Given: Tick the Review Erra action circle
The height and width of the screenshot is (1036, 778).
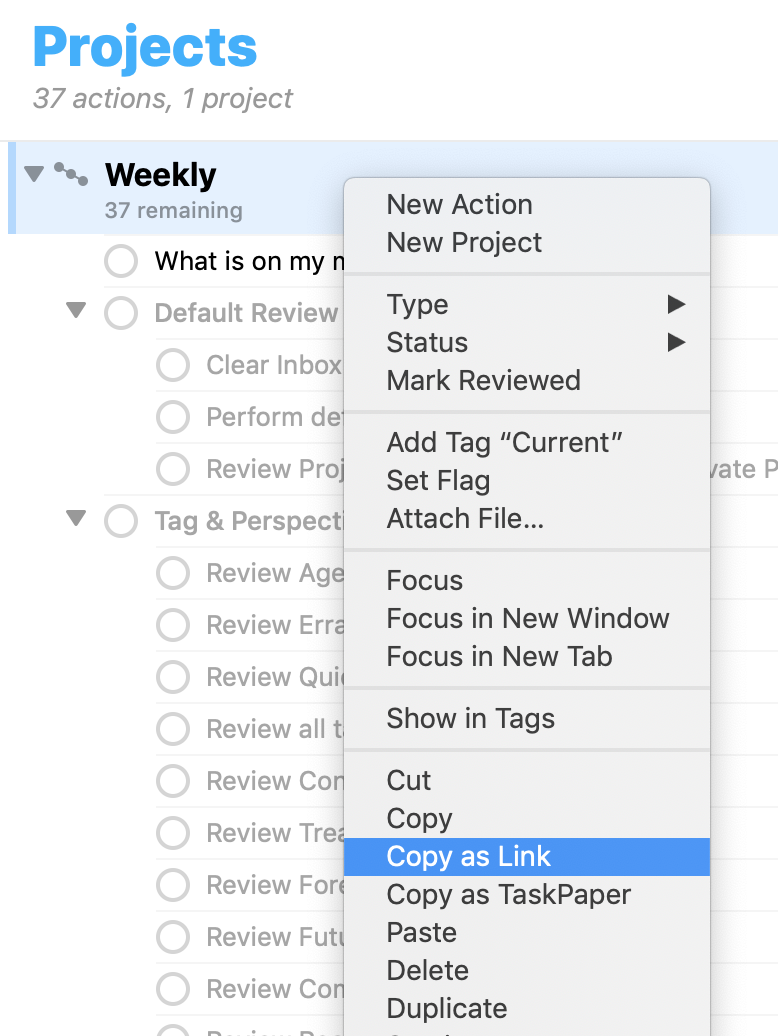Looking at the screenshot, I should (173, 625).
